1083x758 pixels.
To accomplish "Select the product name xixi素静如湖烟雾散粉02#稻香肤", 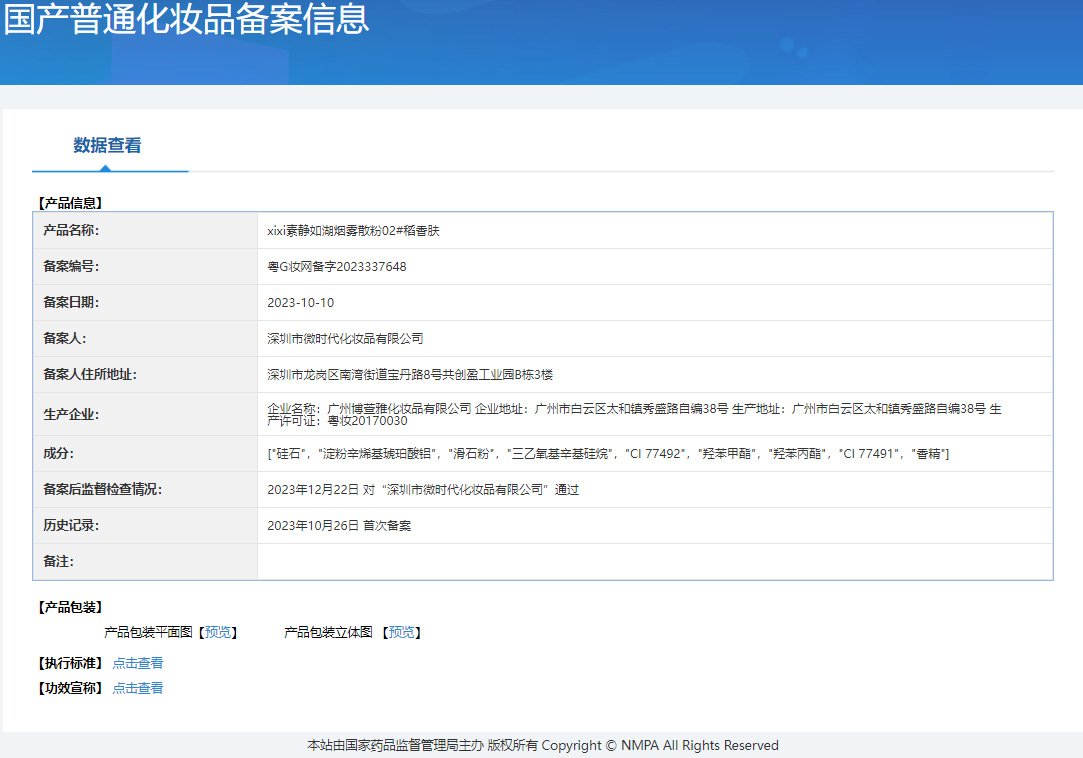I will coord(353,231).
